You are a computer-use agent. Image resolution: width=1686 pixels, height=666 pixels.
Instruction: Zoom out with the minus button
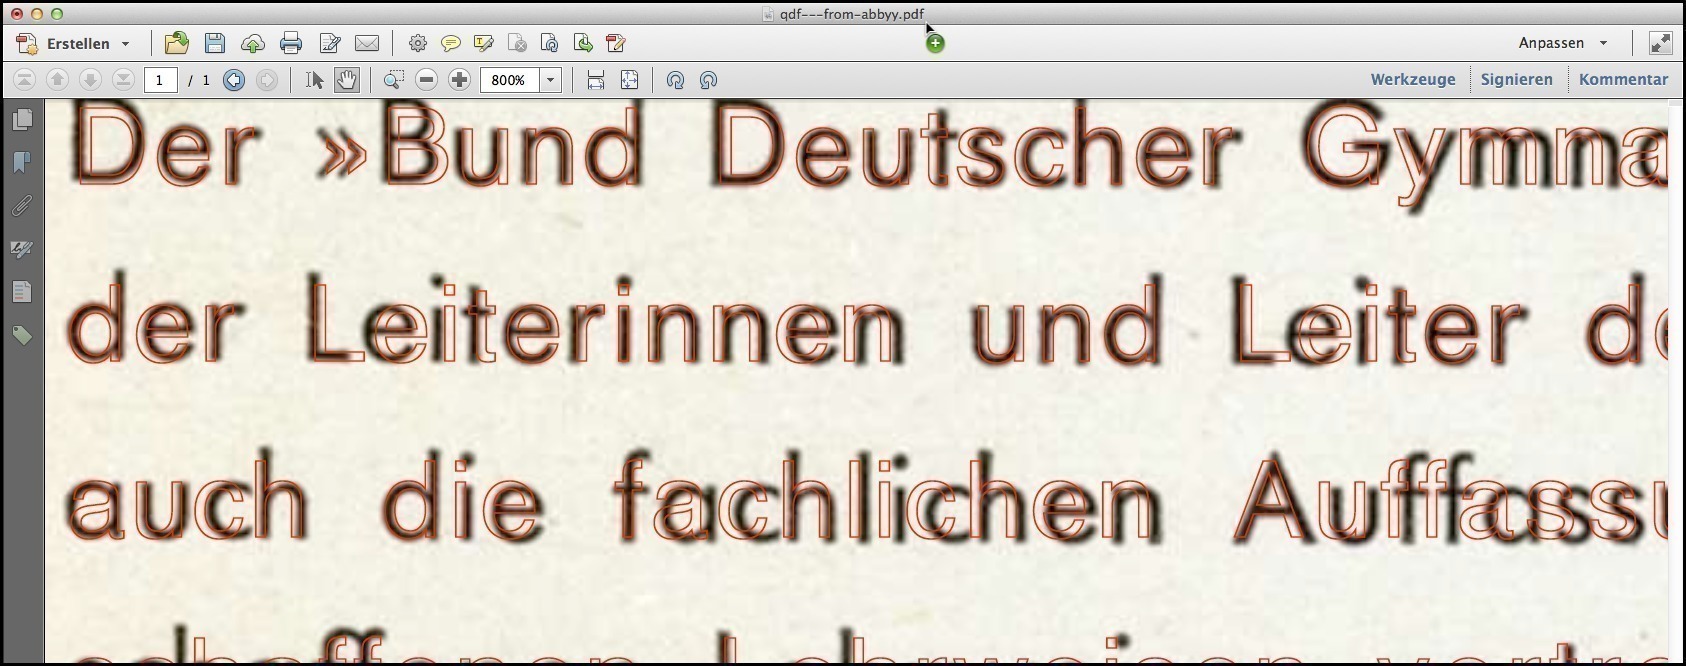pyautogui.click(x=427, y=80)
